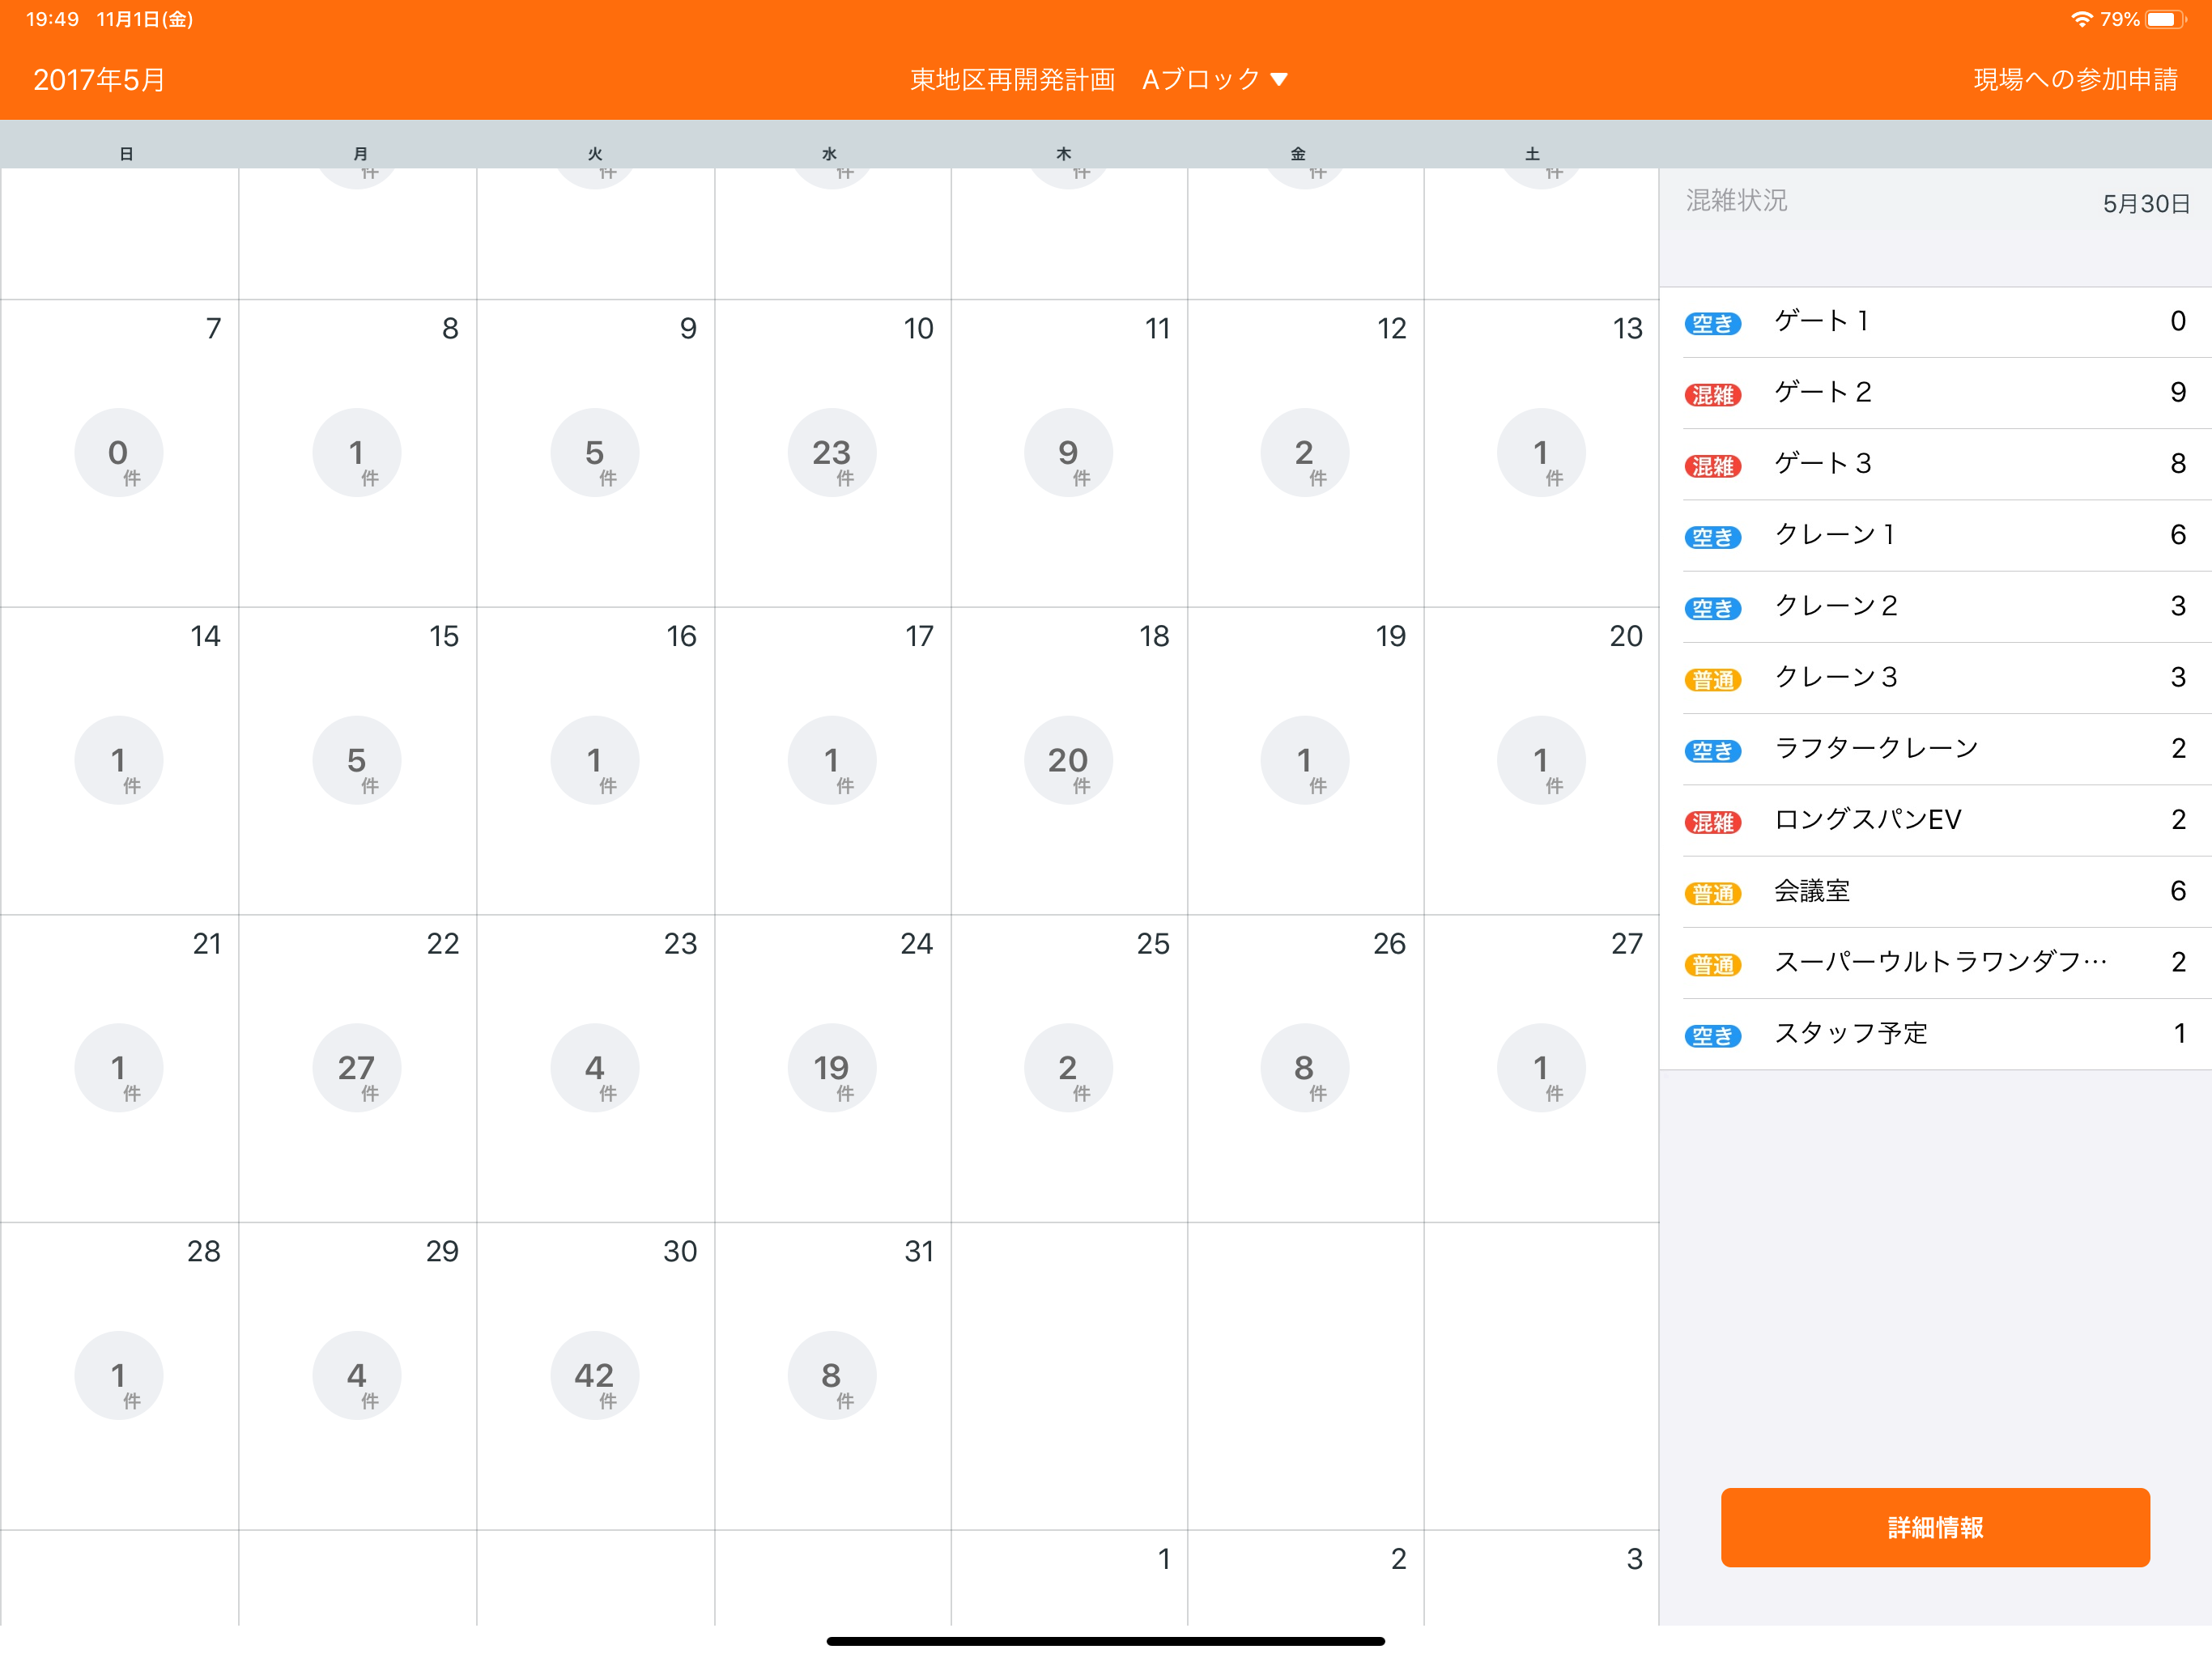Open the ゲート２ congestion row
This screenshot has width=2212, height=1658.
[x=1935, y=393]
